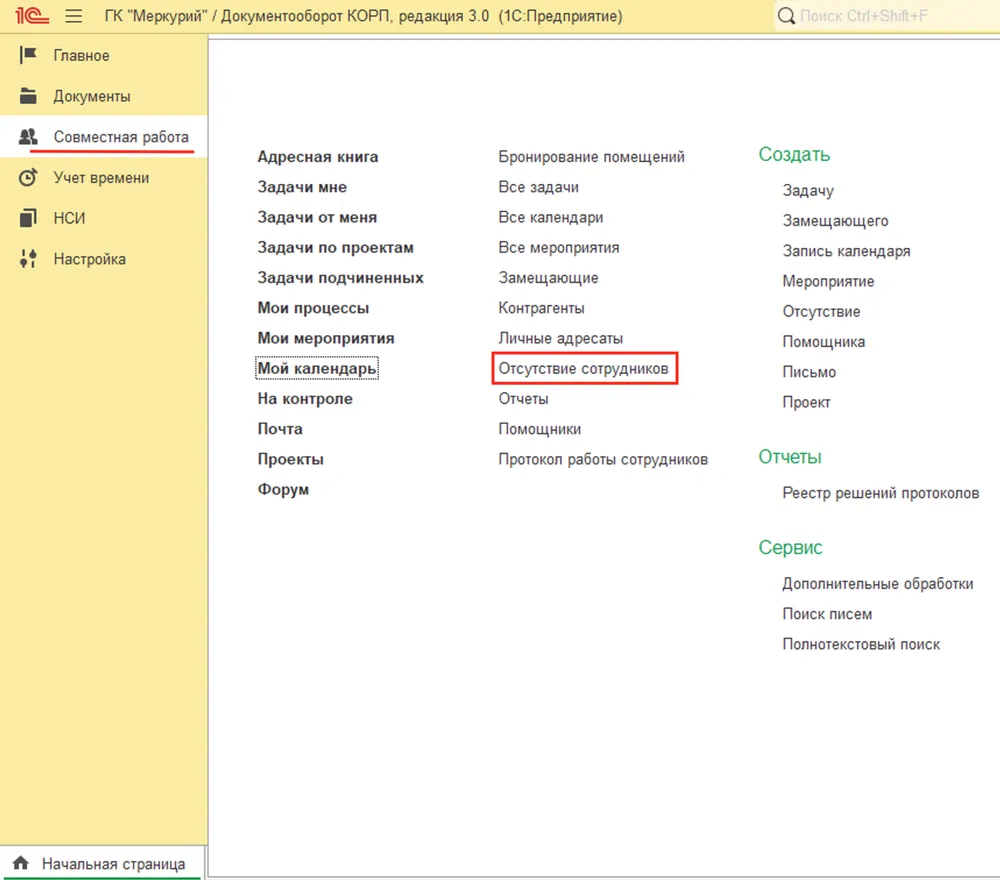1000x880 pixels.
Task: Create a new Задачу
Action: (x=808, y=191)
